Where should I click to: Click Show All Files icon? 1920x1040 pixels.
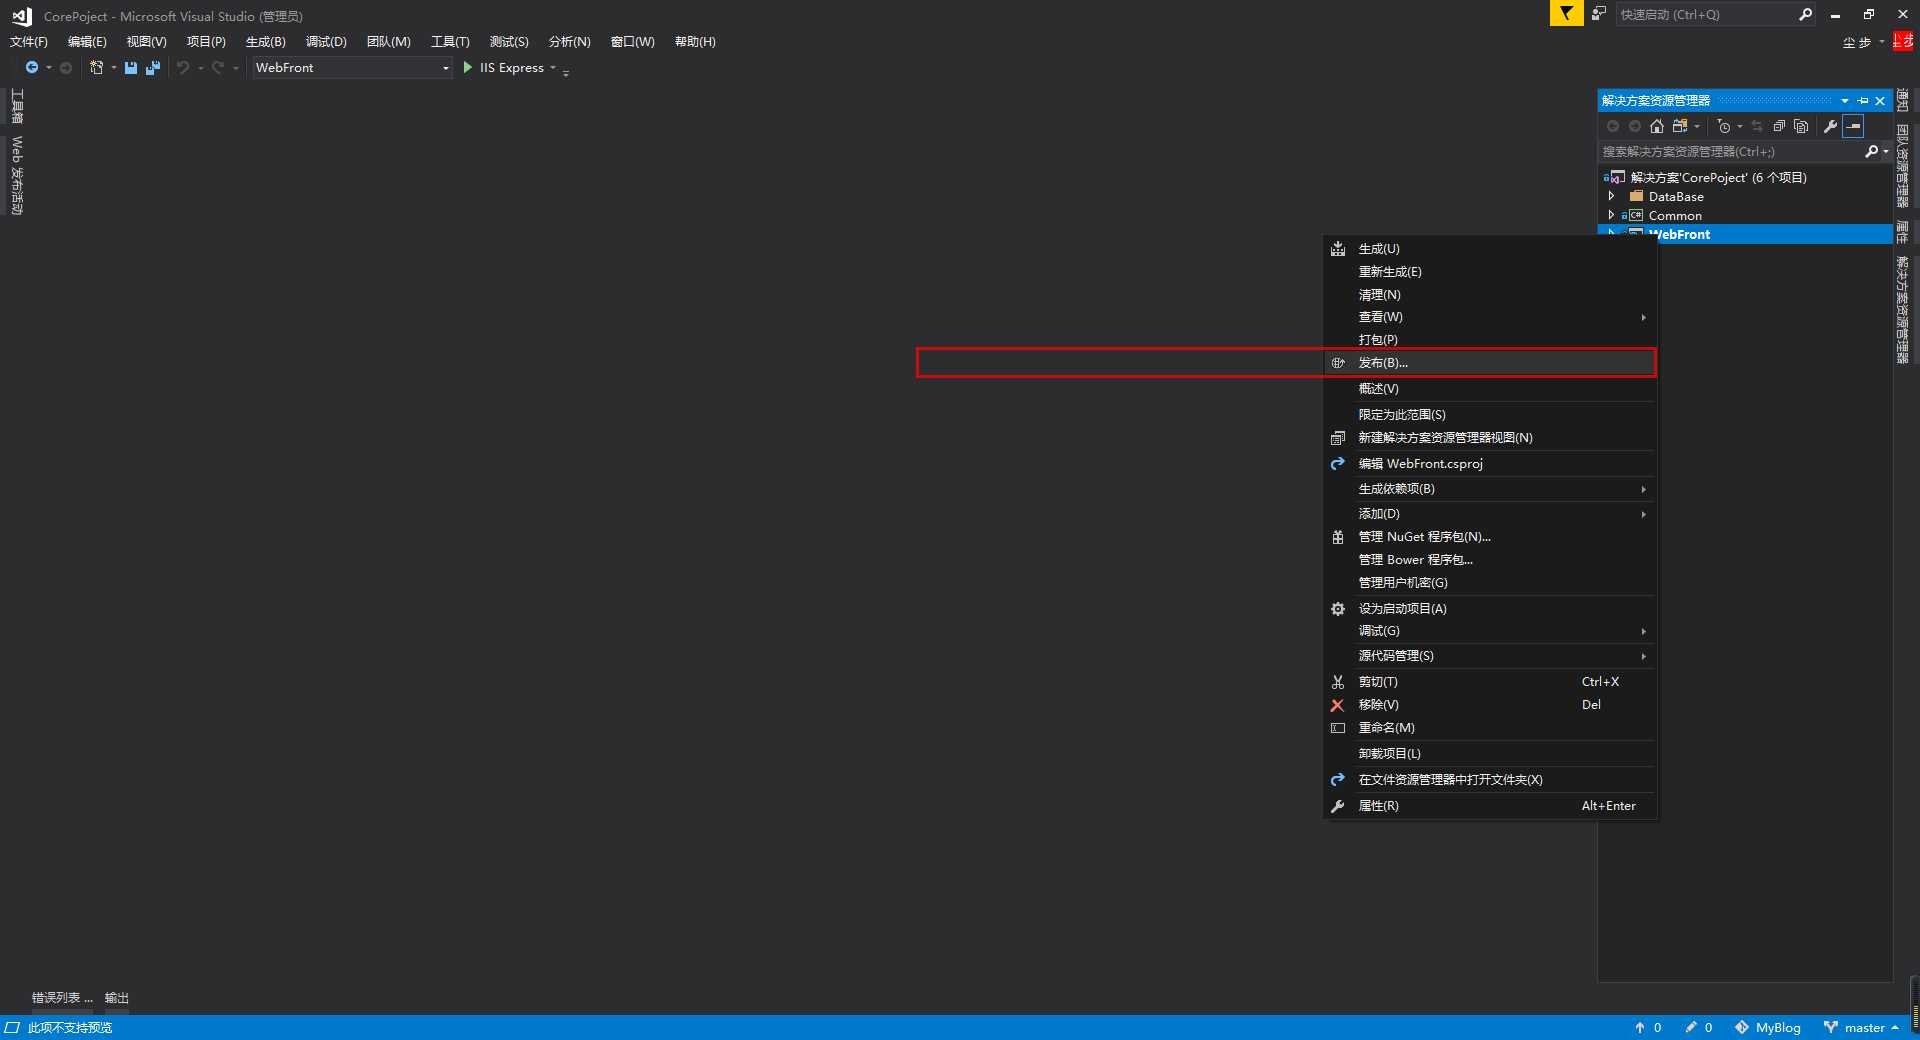(1801, 126)
